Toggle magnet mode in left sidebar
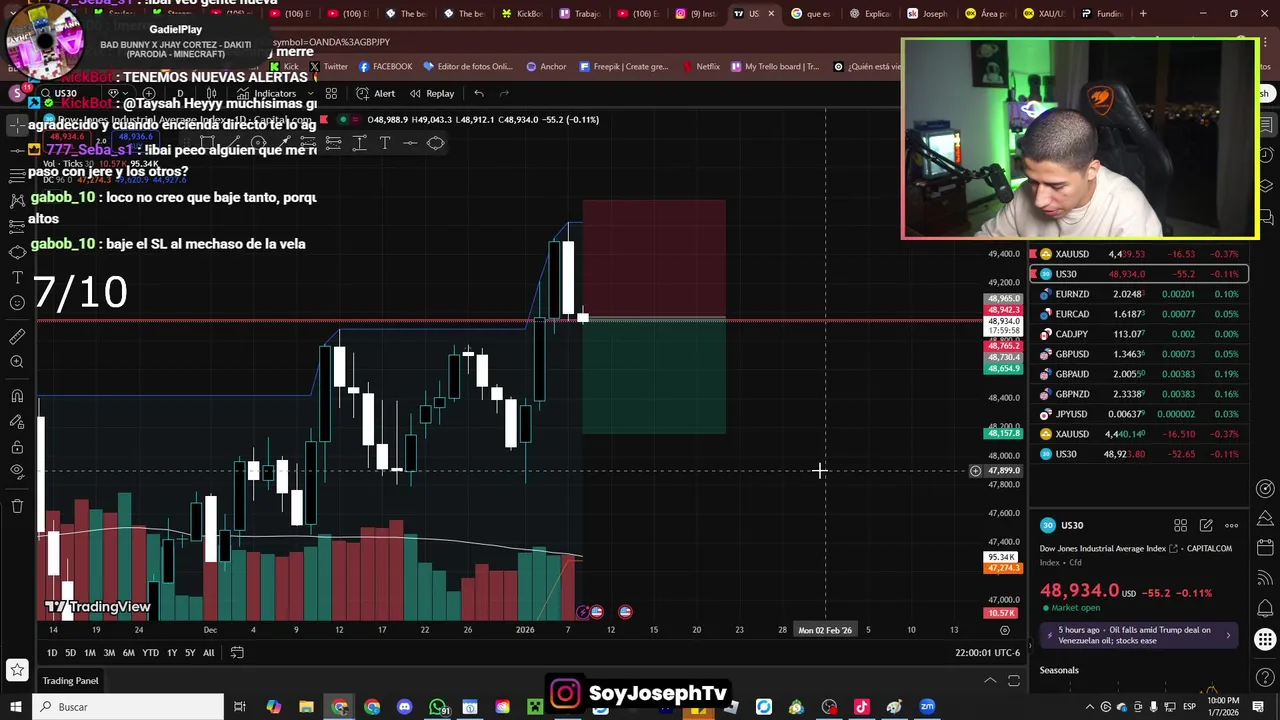The image size is (1280, 720). click(17, 396)
